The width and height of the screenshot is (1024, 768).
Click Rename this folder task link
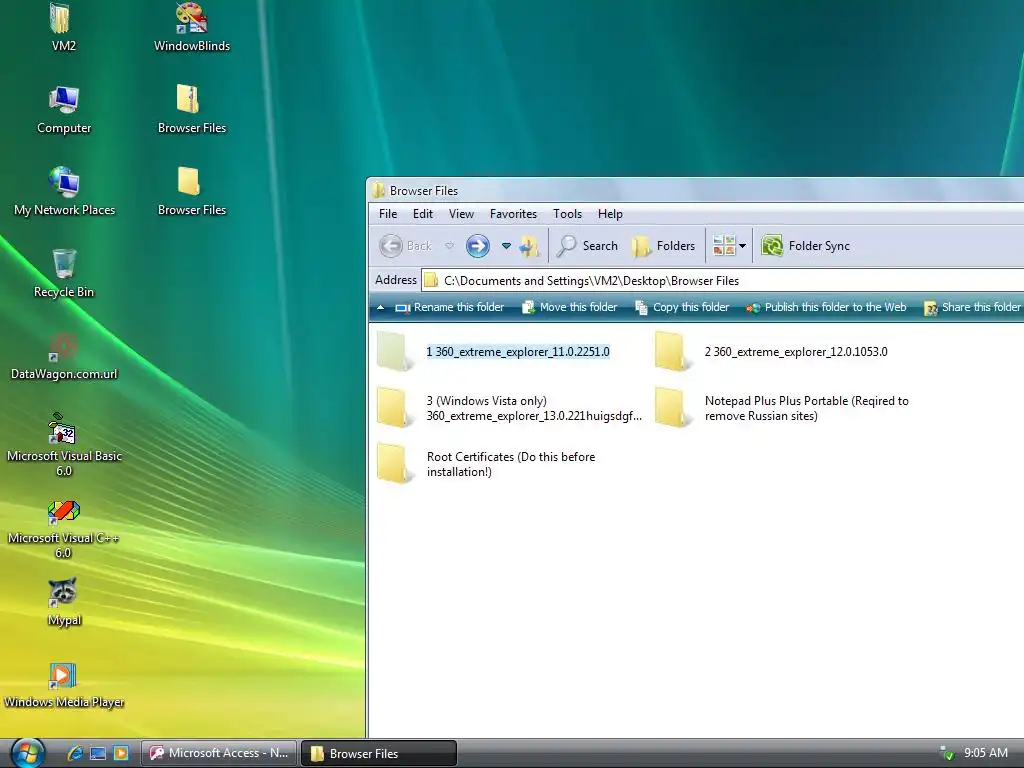(x=449, y=308)
